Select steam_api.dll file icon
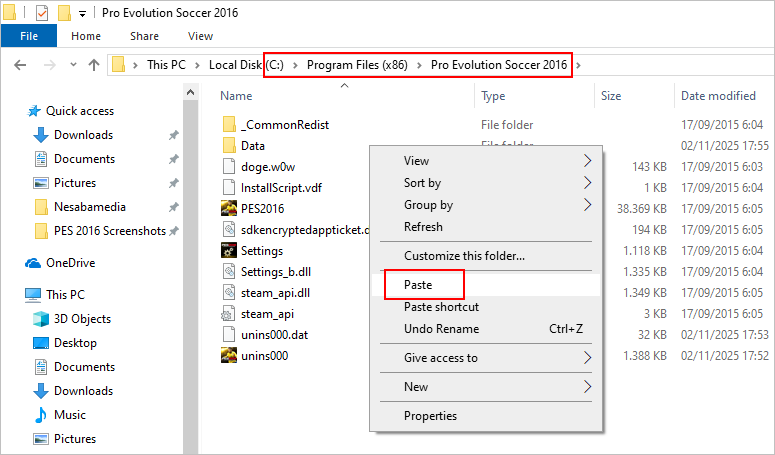775x455 pixels. click(229, 292)
